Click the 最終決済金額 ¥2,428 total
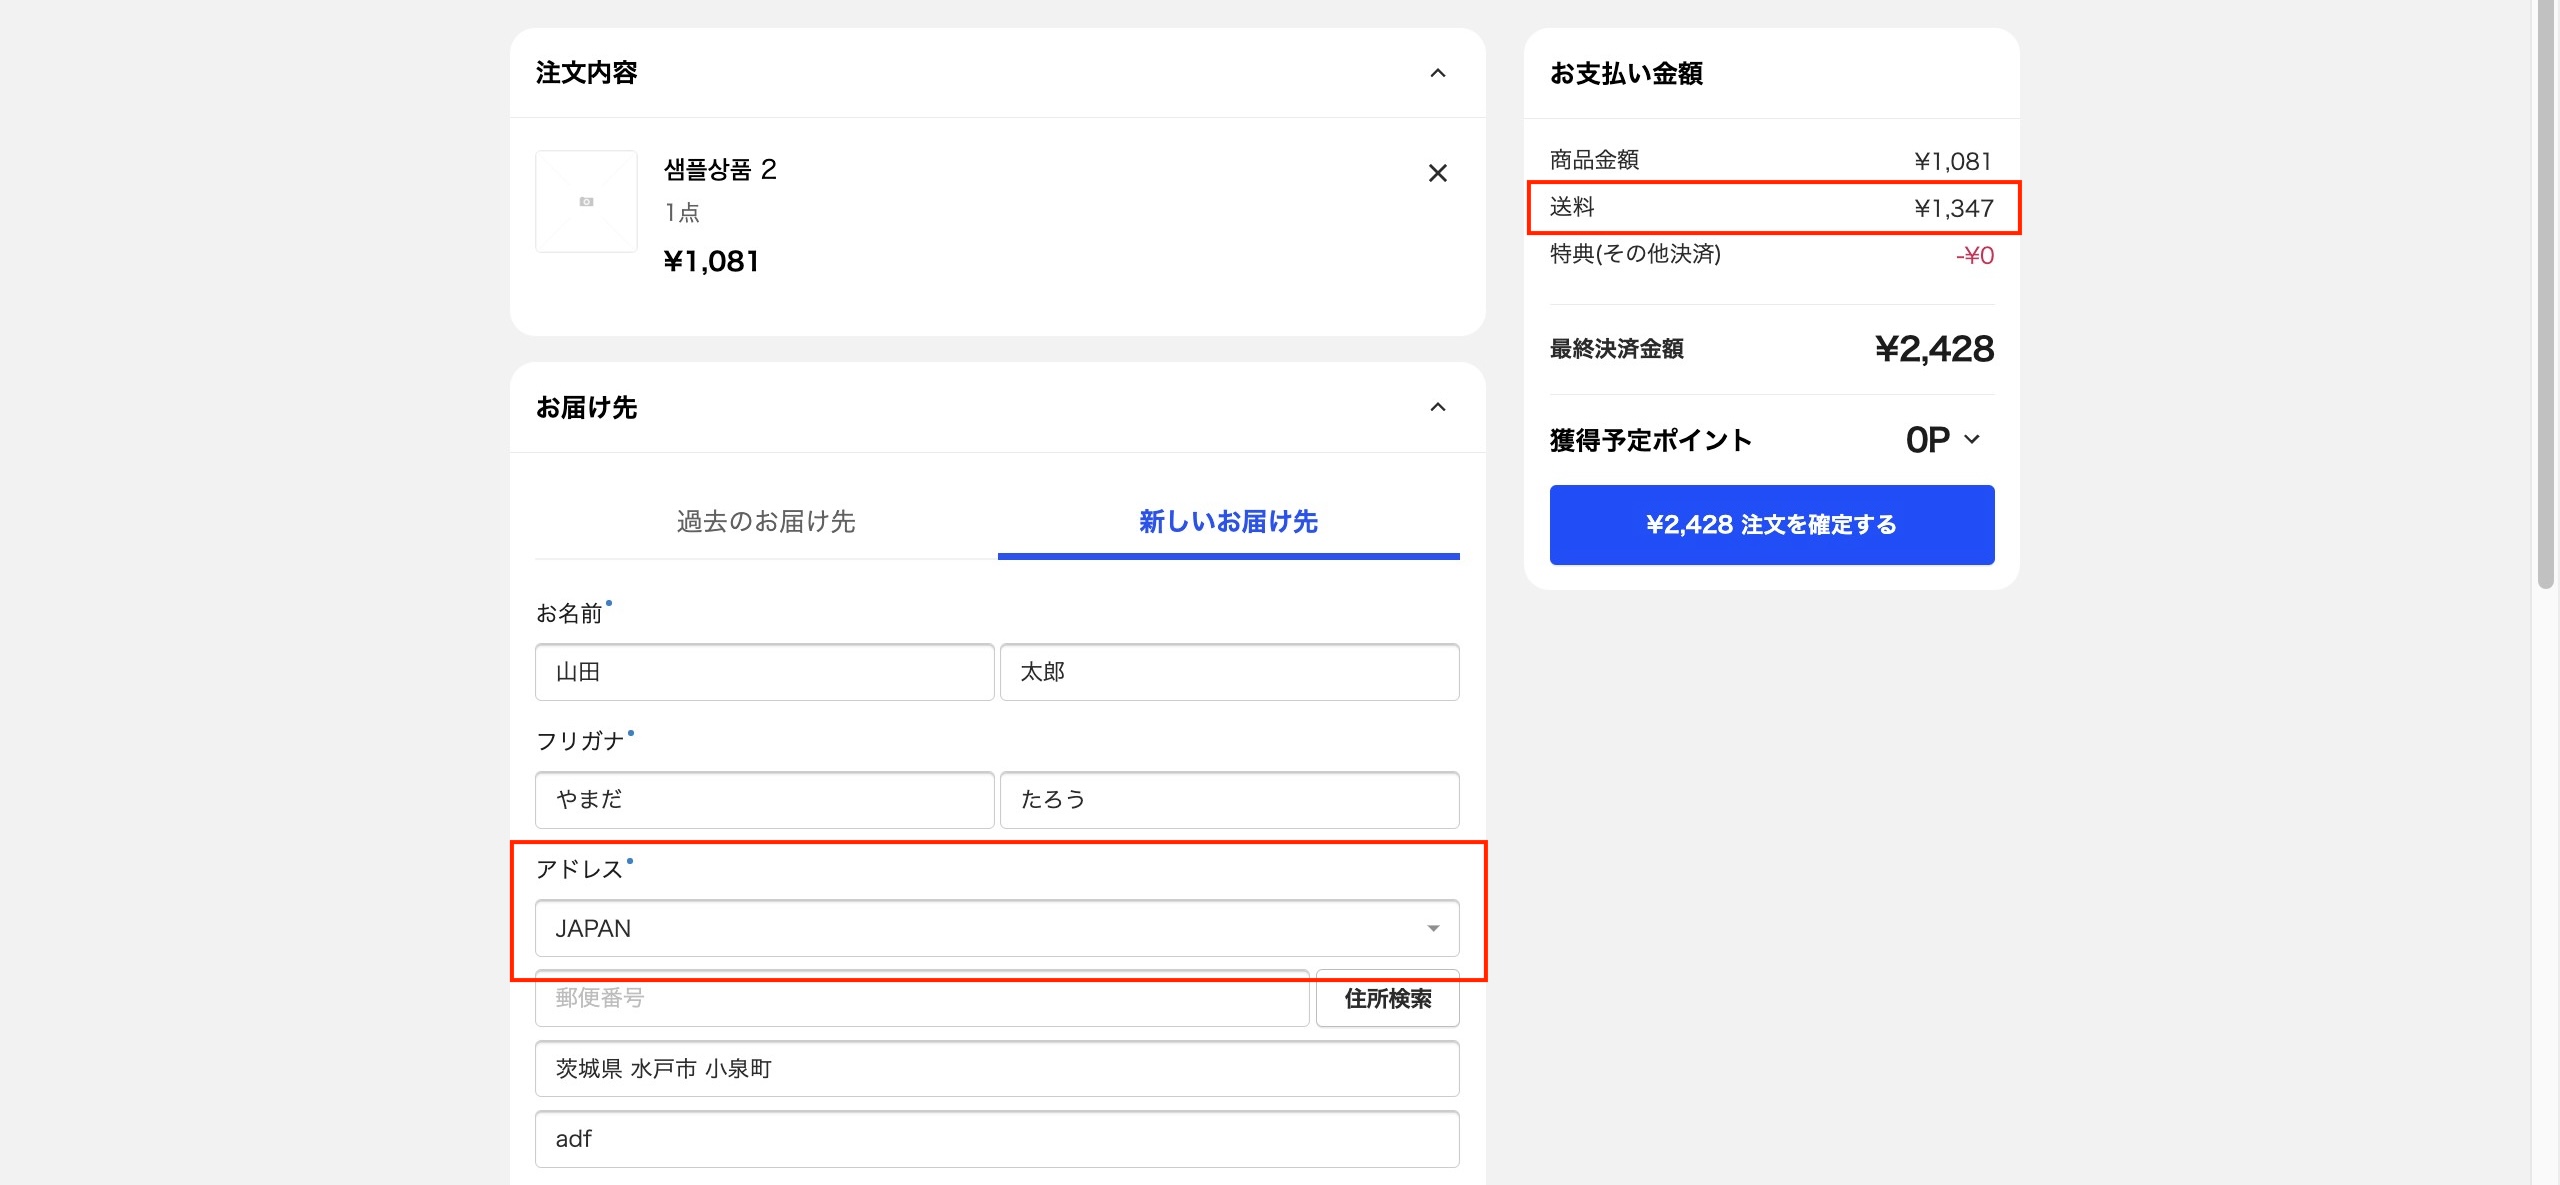2560x1185 pixels. (1934, 349)
